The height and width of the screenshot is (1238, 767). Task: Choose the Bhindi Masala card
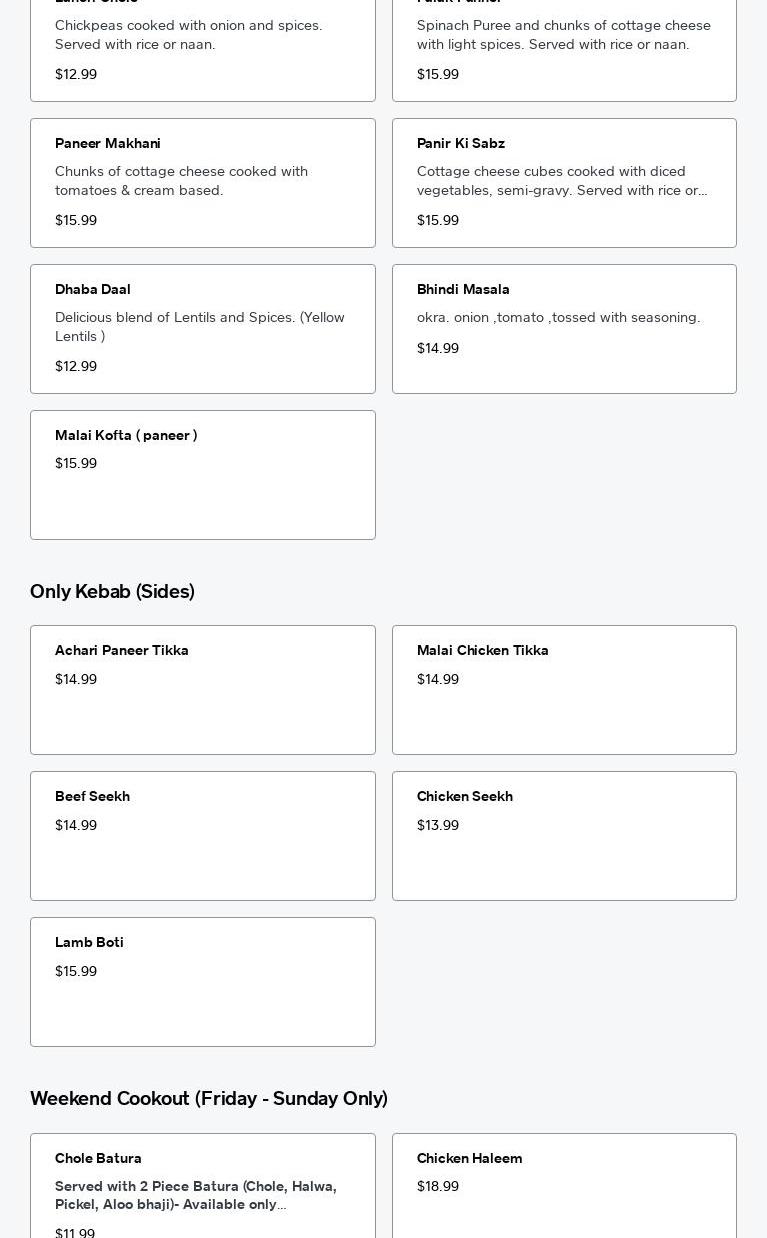pyautogui.click(x=564, y=329)
